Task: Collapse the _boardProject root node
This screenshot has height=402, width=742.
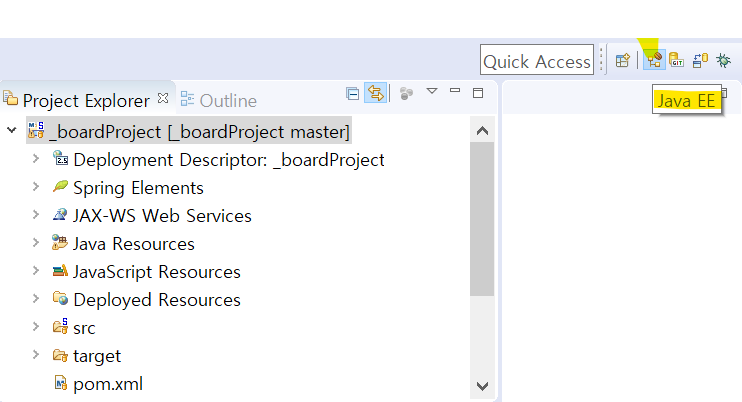Action: (12, 130)
